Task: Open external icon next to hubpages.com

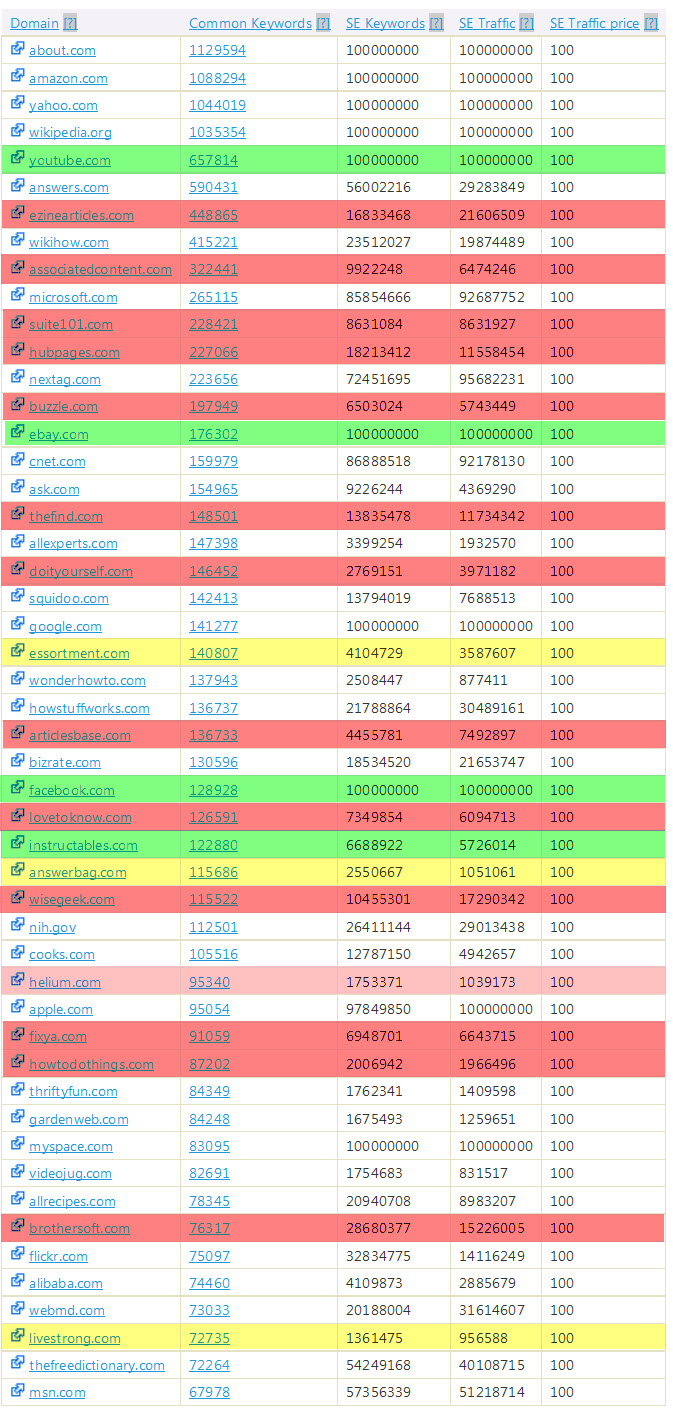Action: tap(18, 351)
